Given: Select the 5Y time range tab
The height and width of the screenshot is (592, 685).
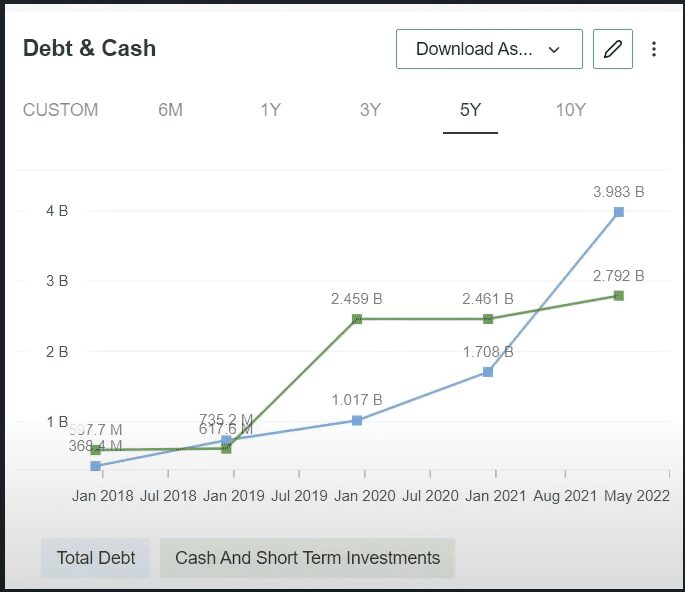Looking at the screenshot, I should pyautogui.click(x=471, y=110).
